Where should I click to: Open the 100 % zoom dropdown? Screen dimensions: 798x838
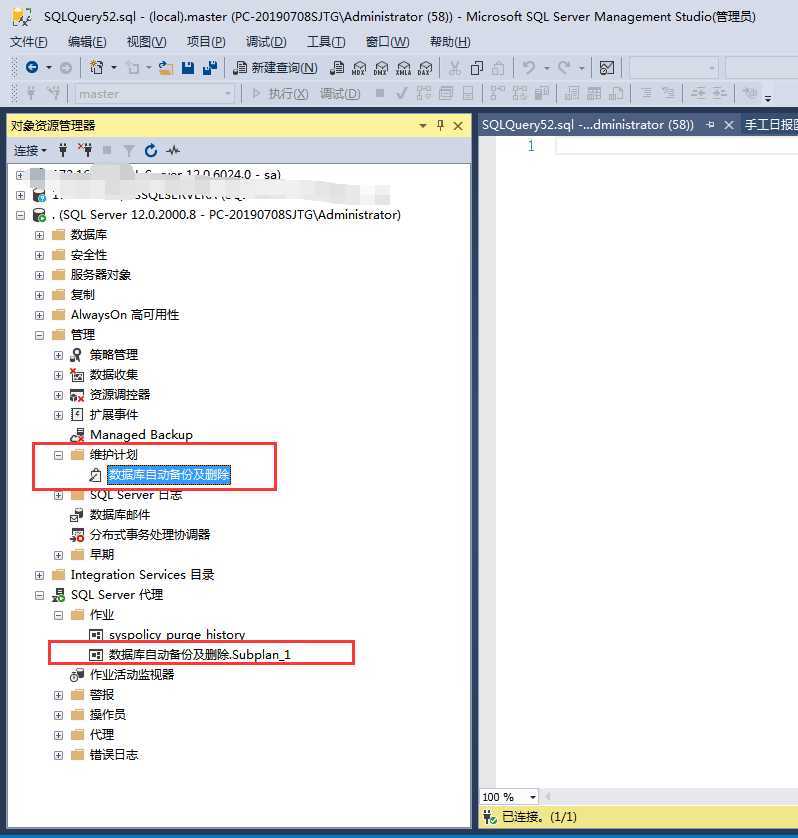(x=532, y=797)
